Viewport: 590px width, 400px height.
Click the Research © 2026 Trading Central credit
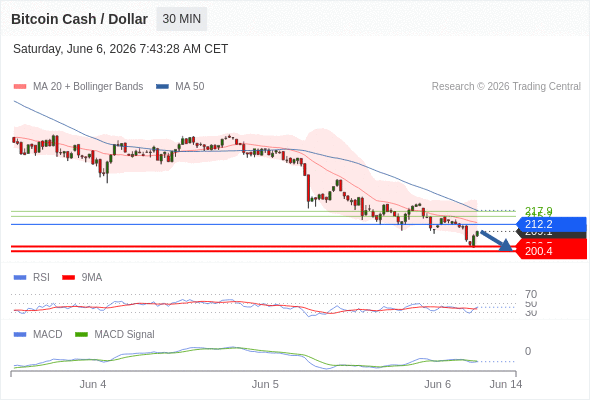tap(506, 87)
